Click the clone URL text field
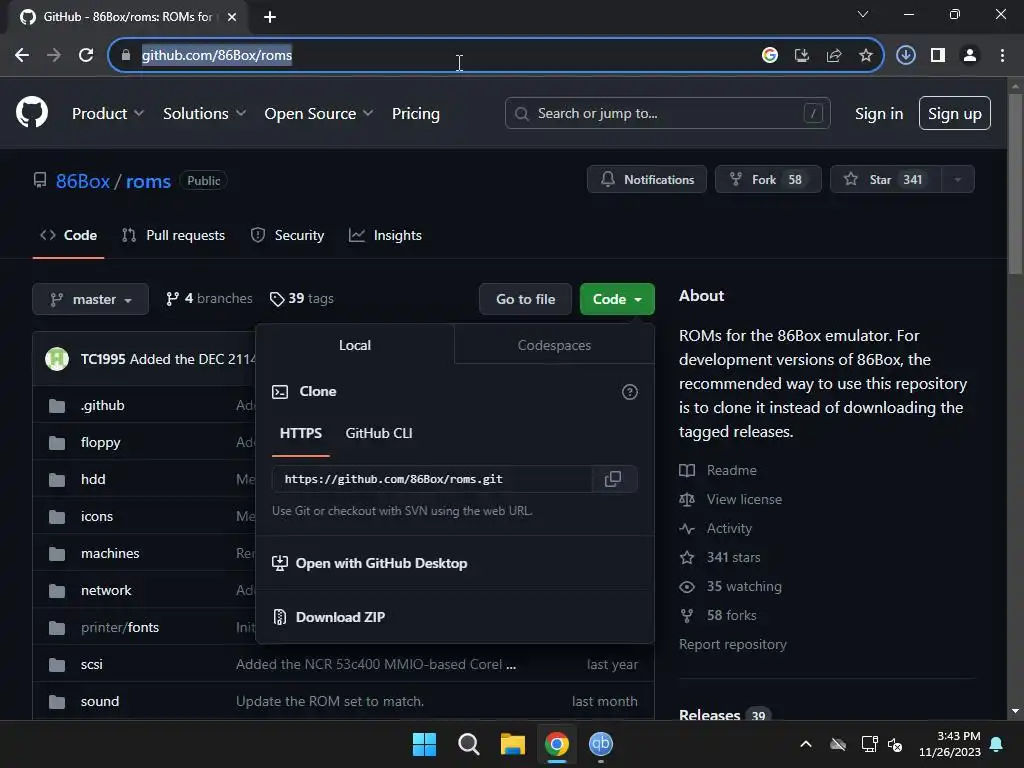 click(x=432, y=479)
